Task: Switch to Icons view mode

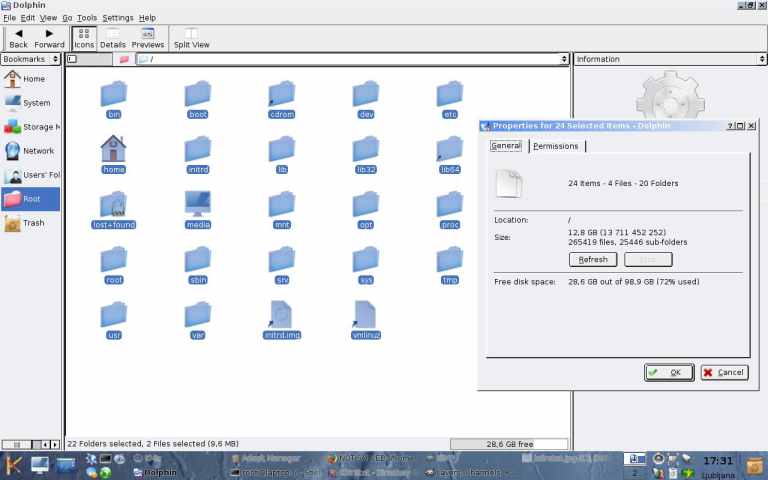Action: coord(83,38)
